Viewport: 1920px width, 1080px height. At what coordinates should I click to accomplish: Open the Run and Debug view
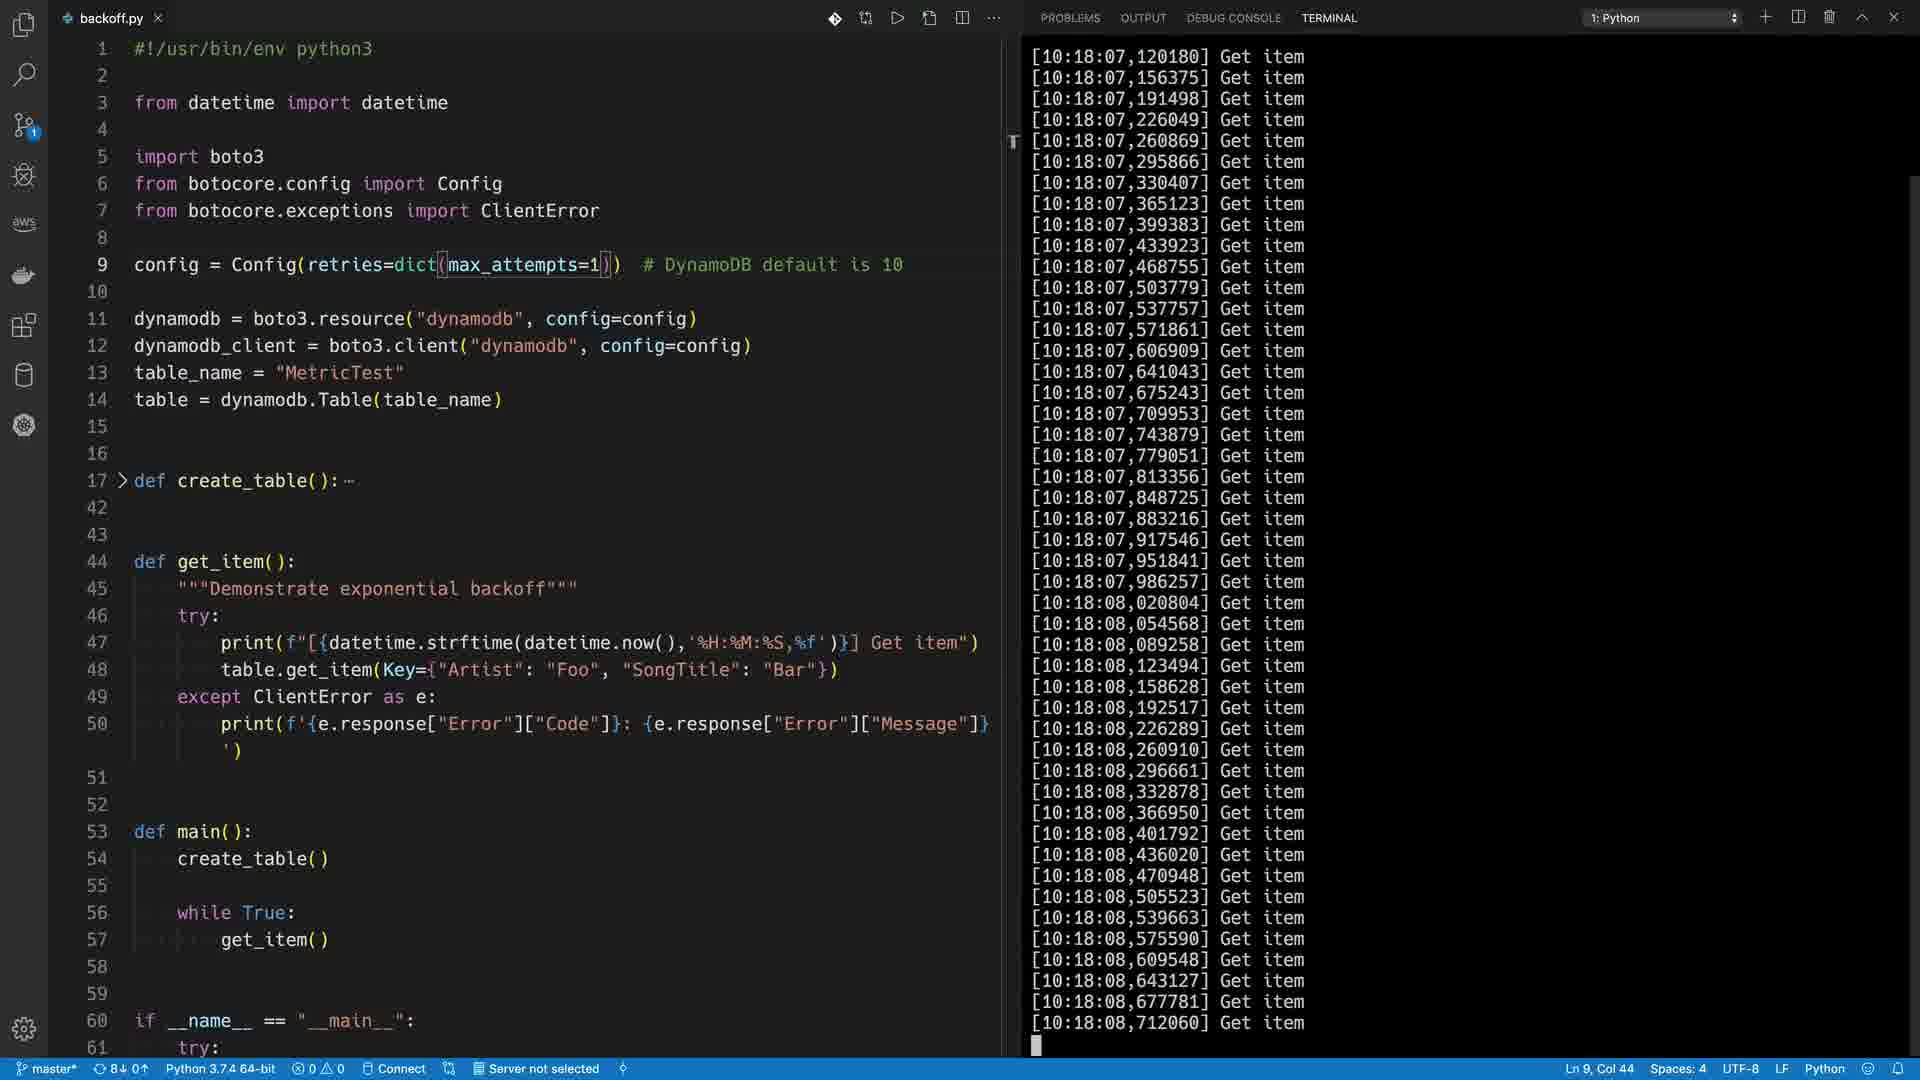[x=24, y=176]
